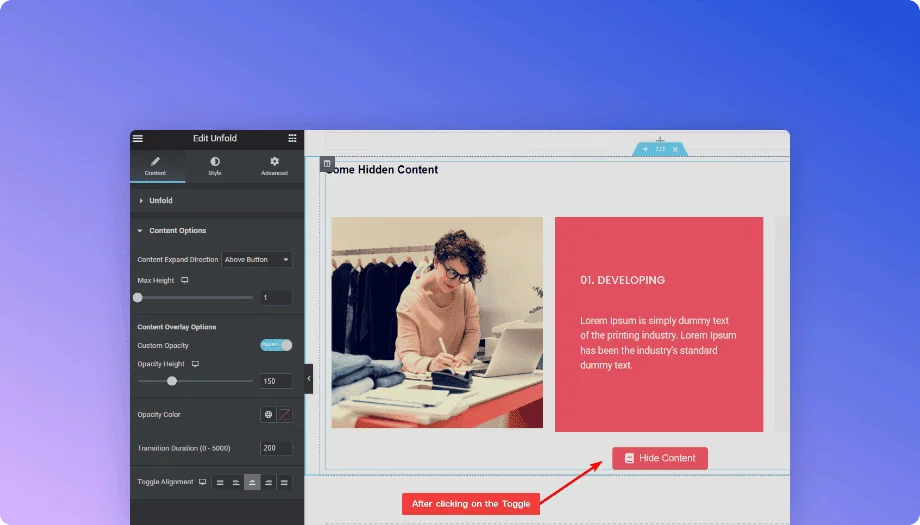Click the Transition Duration input field
Image resolution: width=920 pixels, height=525 pixels.
coord(276,448)
